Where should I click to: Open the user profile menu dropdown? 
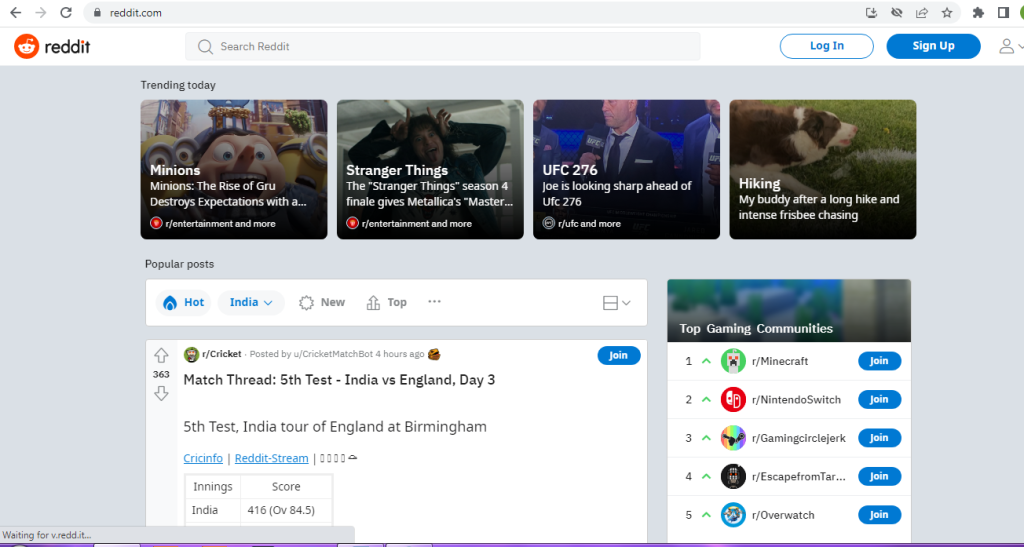[x=1011, y=46]
